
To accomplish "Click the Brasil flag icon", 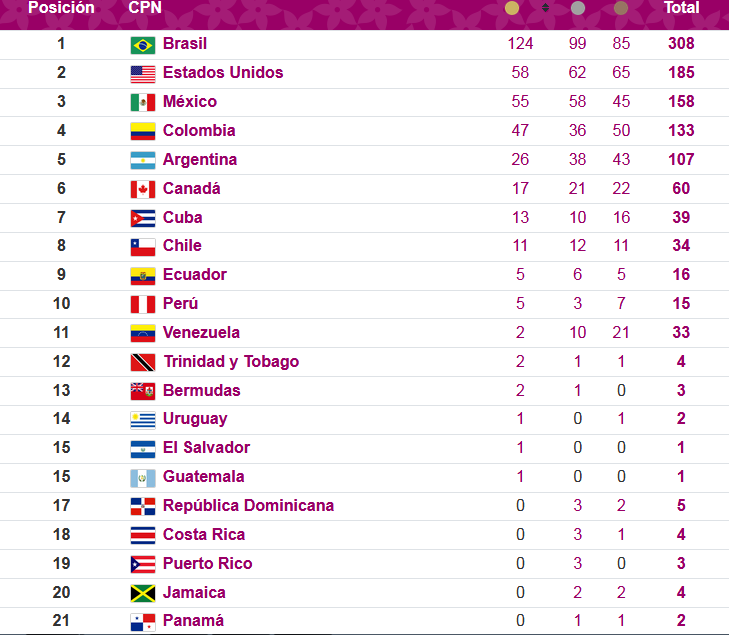I will tap(143, 45).
